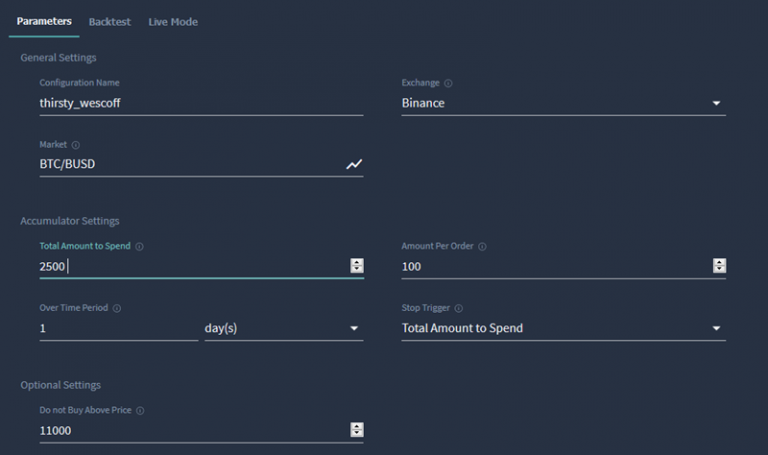768x455 pixels.
Task: Click the Configuration Name input field
Action: tap(201, 103)
